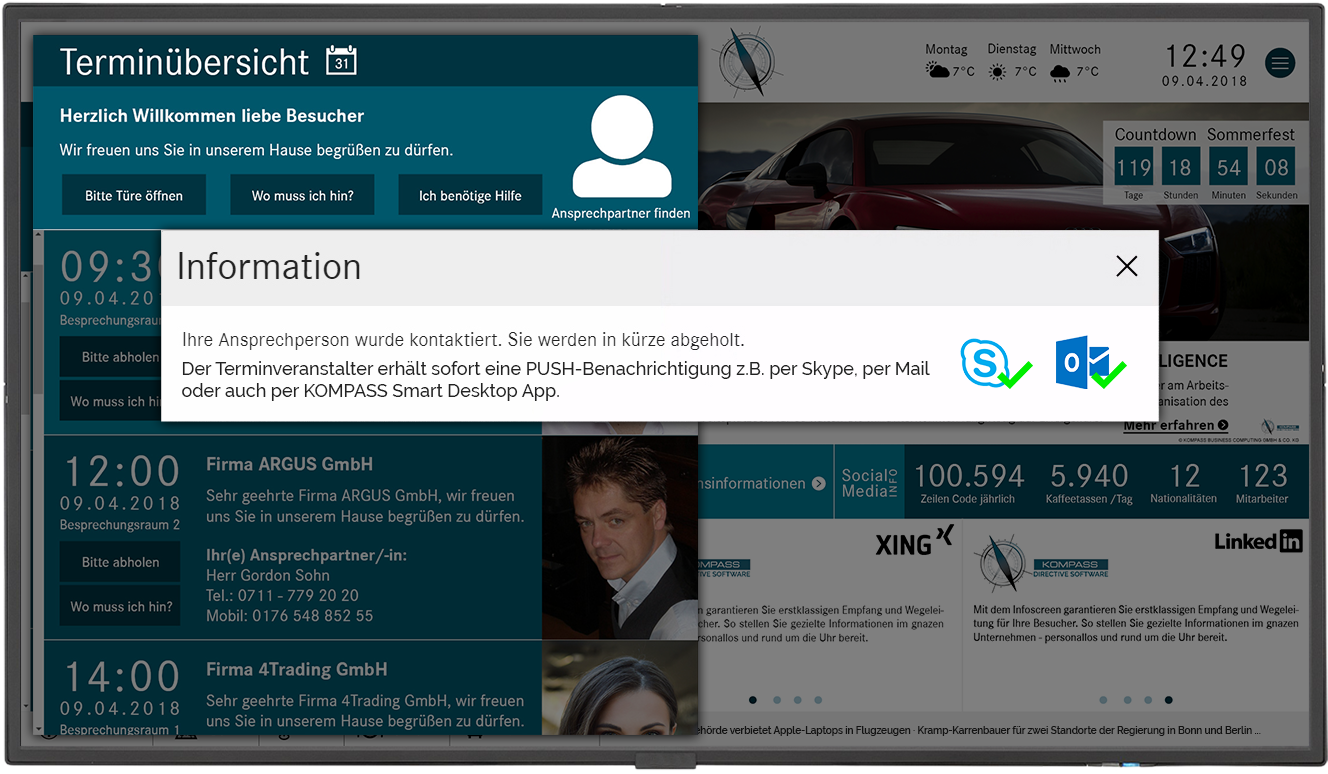Click Wo muss ich hin? for ARGUS appointment

pos(121,606)
